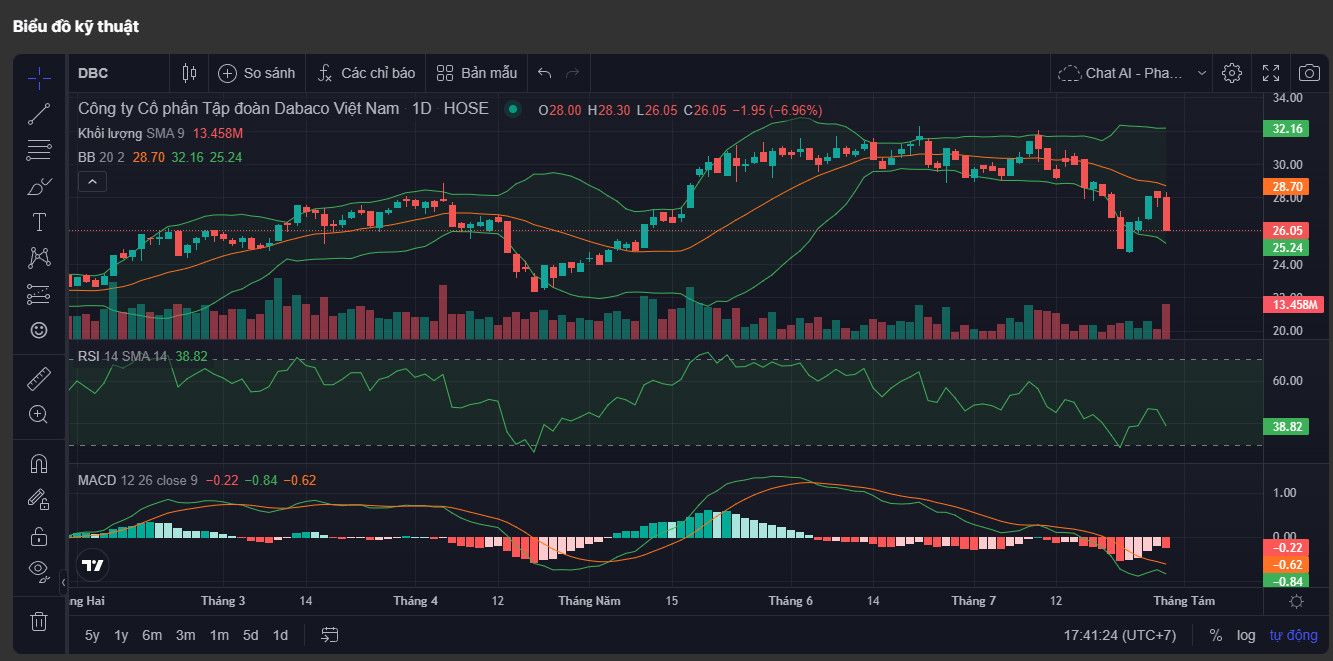The height and width of the screenshot is (661, 1333).
Task: Click the clock time 17:41:24 (UTC+7)
Action: pos(1120,635)
